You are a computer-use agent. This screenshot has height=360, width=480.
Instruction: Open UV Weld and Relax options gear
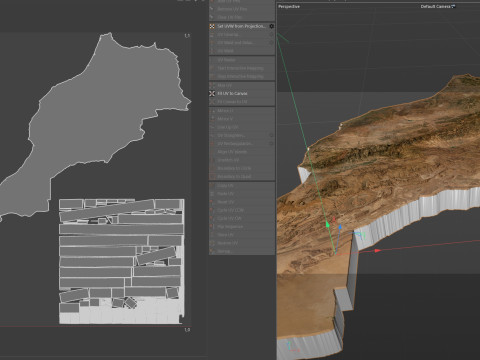tap(271, 43)
